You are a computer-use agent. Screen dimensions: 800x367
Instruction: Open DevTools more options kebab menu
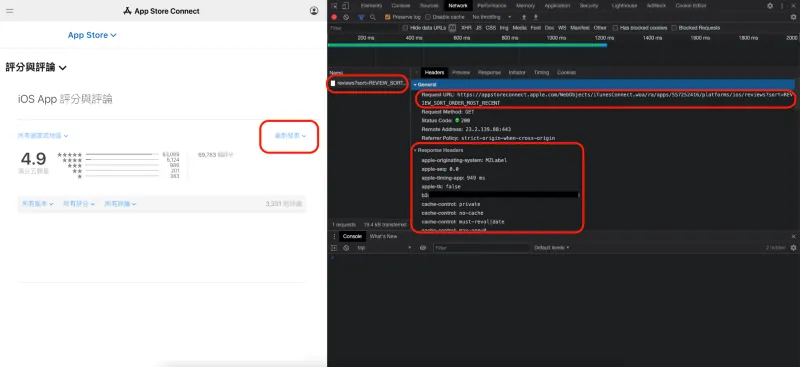[782, 6]
